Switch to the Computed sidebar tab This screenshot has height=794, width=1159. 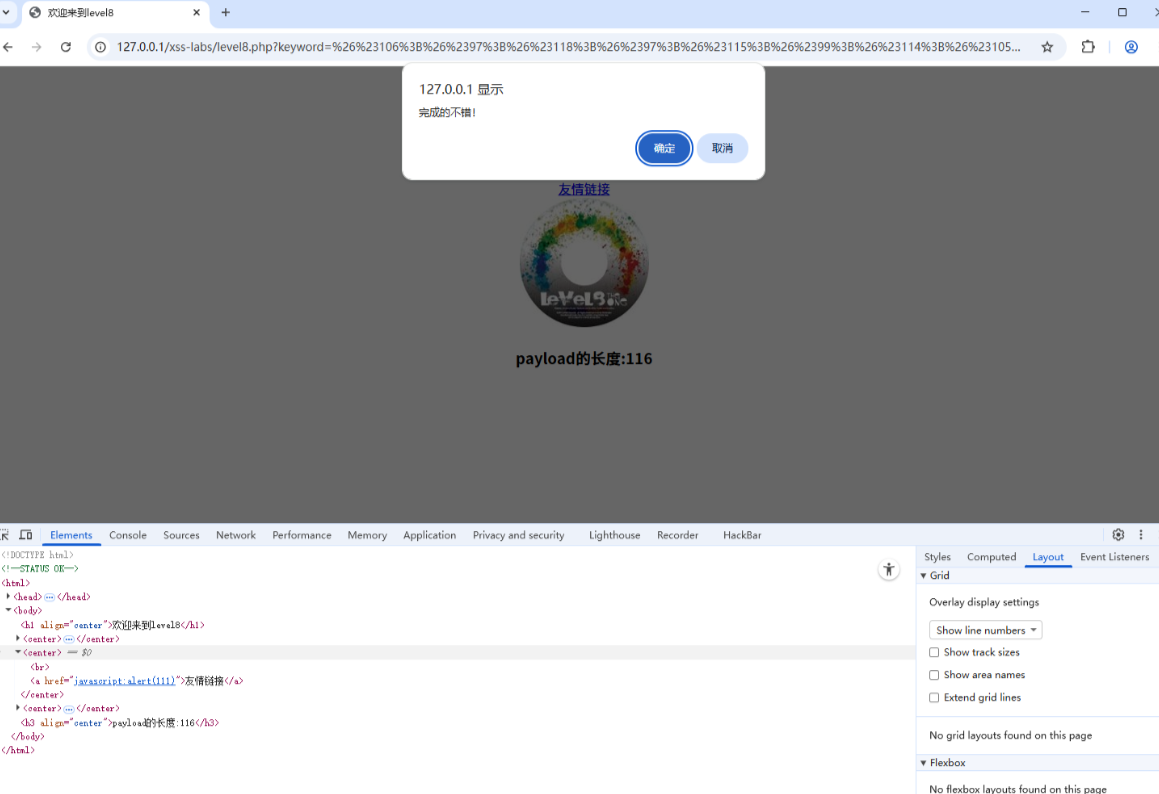click(991, 557)
